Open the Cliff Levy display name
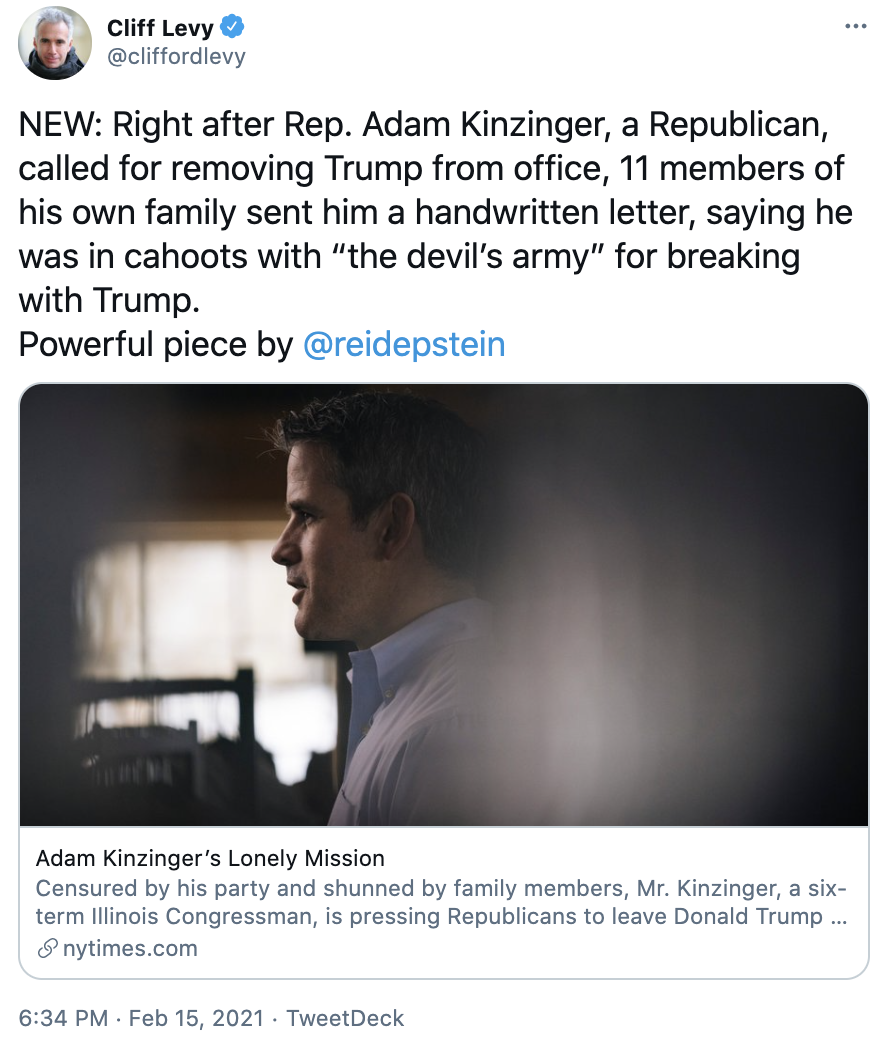The width and height of the screenshot is (878, 1046). (160, 27)
